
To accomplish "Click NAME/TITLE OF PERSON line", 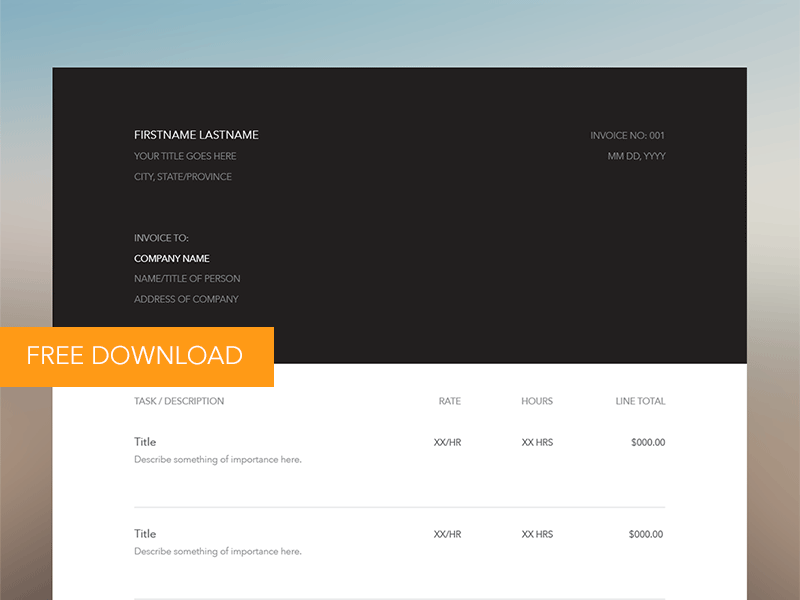I will click(187, 278).
